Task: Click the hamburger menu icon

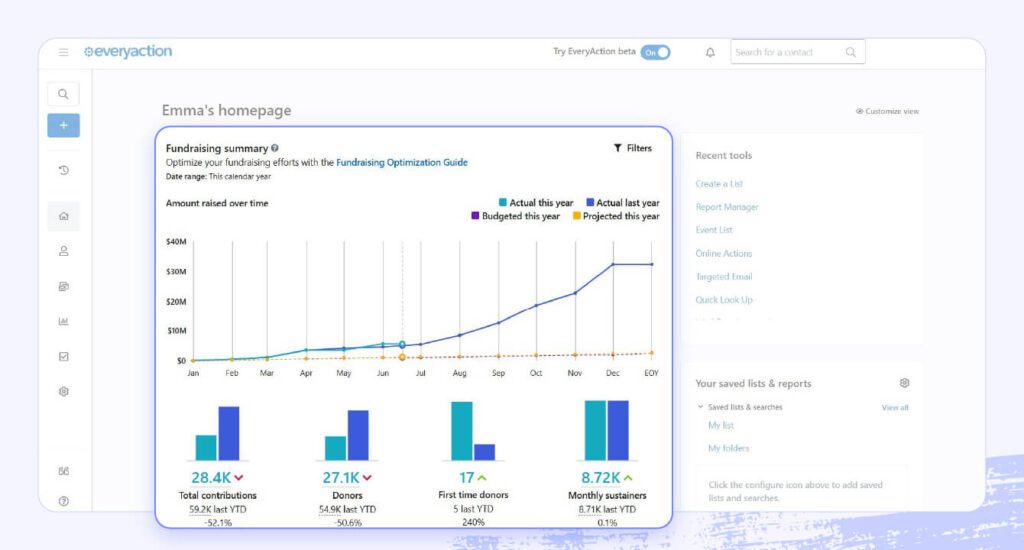Action: tap(63, 52)
